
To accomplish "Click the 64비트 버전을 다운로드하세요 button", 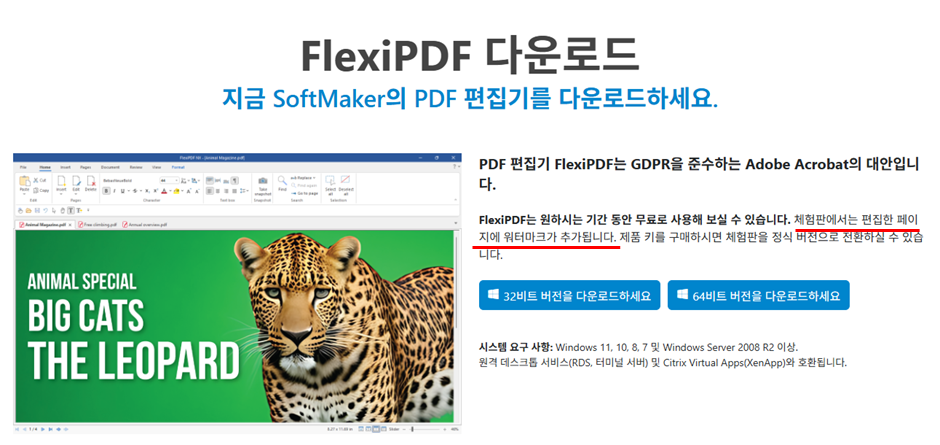I will pos(758,295).
